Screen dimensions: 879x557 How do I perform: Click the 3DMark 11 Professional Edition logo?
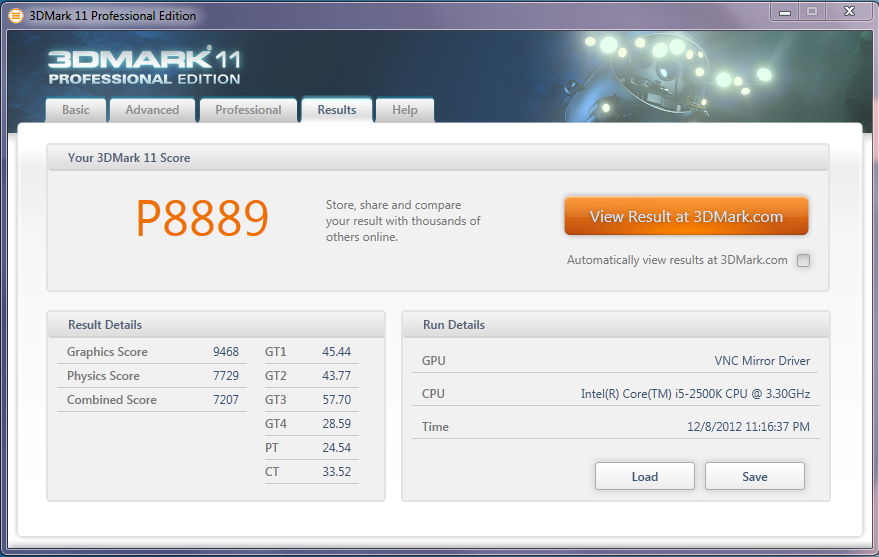[144, 66]
